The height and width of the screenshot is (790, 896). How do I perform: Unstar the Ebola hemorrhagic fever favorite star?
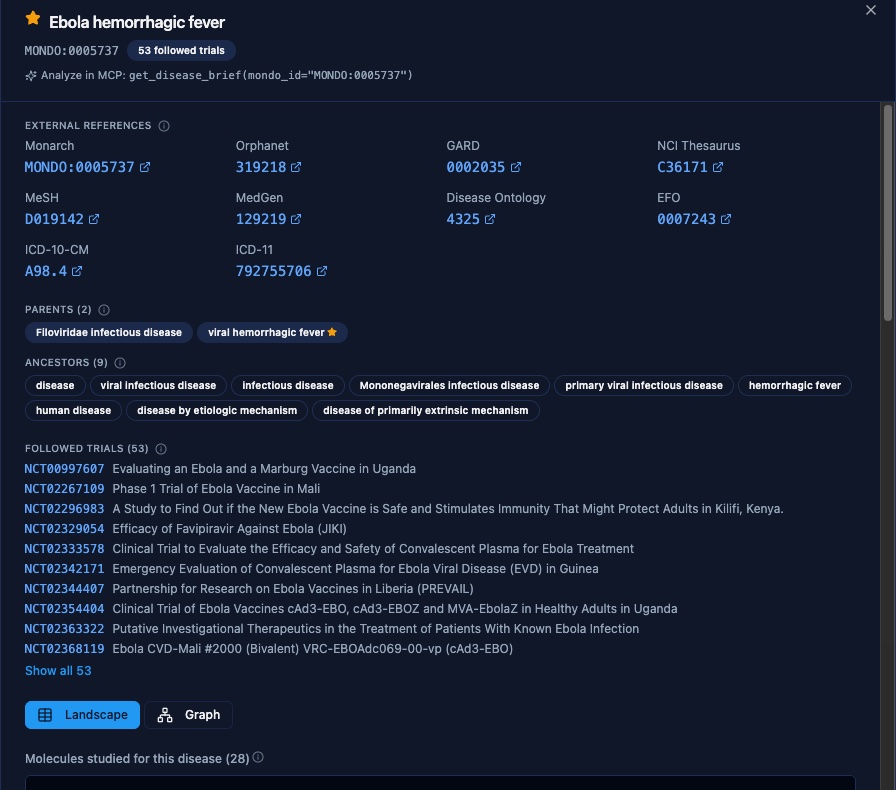[x=33, y=19]
